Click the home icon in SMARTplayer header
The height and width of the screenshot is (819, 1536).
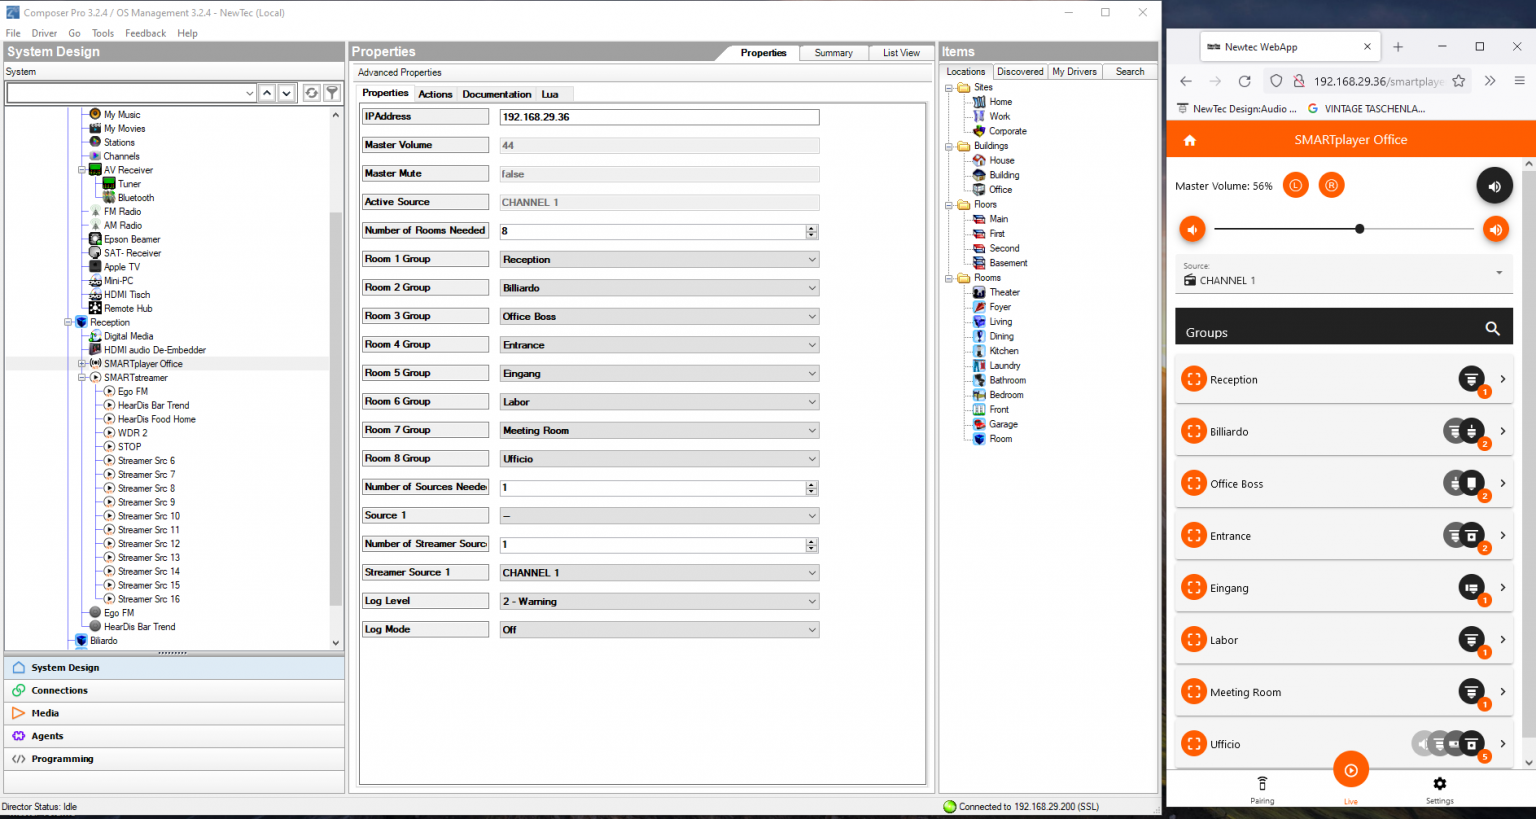click(1190, 141)
